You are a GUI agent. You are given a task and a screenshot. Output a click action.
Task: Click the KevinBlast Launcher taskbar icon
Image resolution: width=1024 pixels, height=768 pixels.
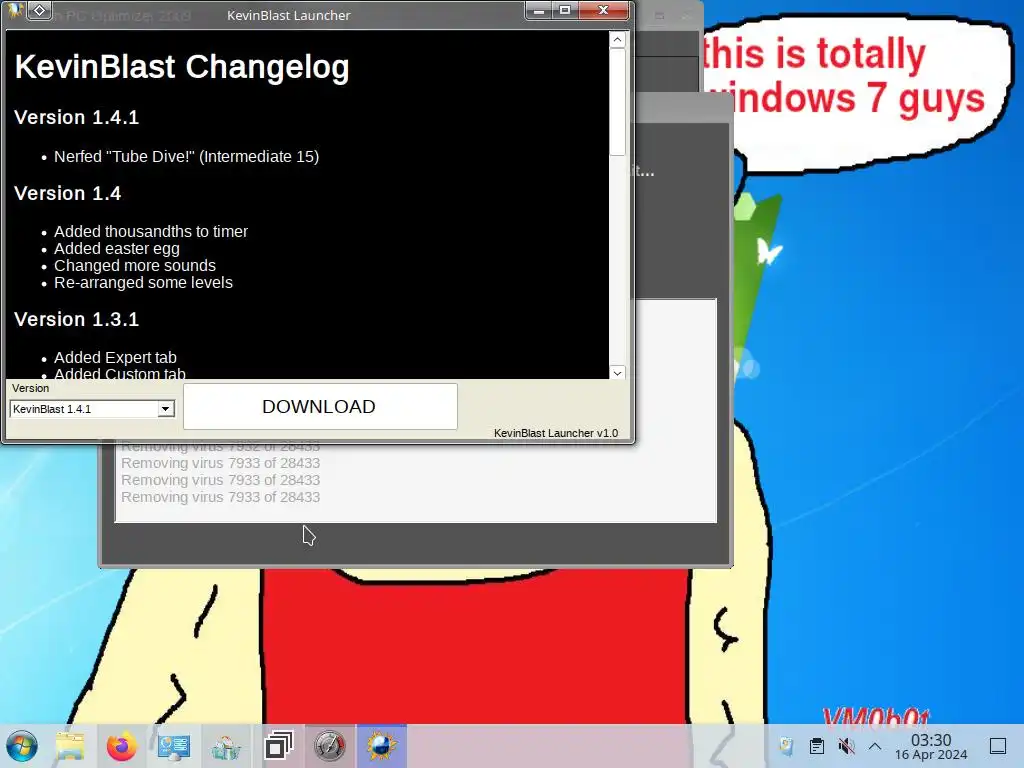(381, 746)
